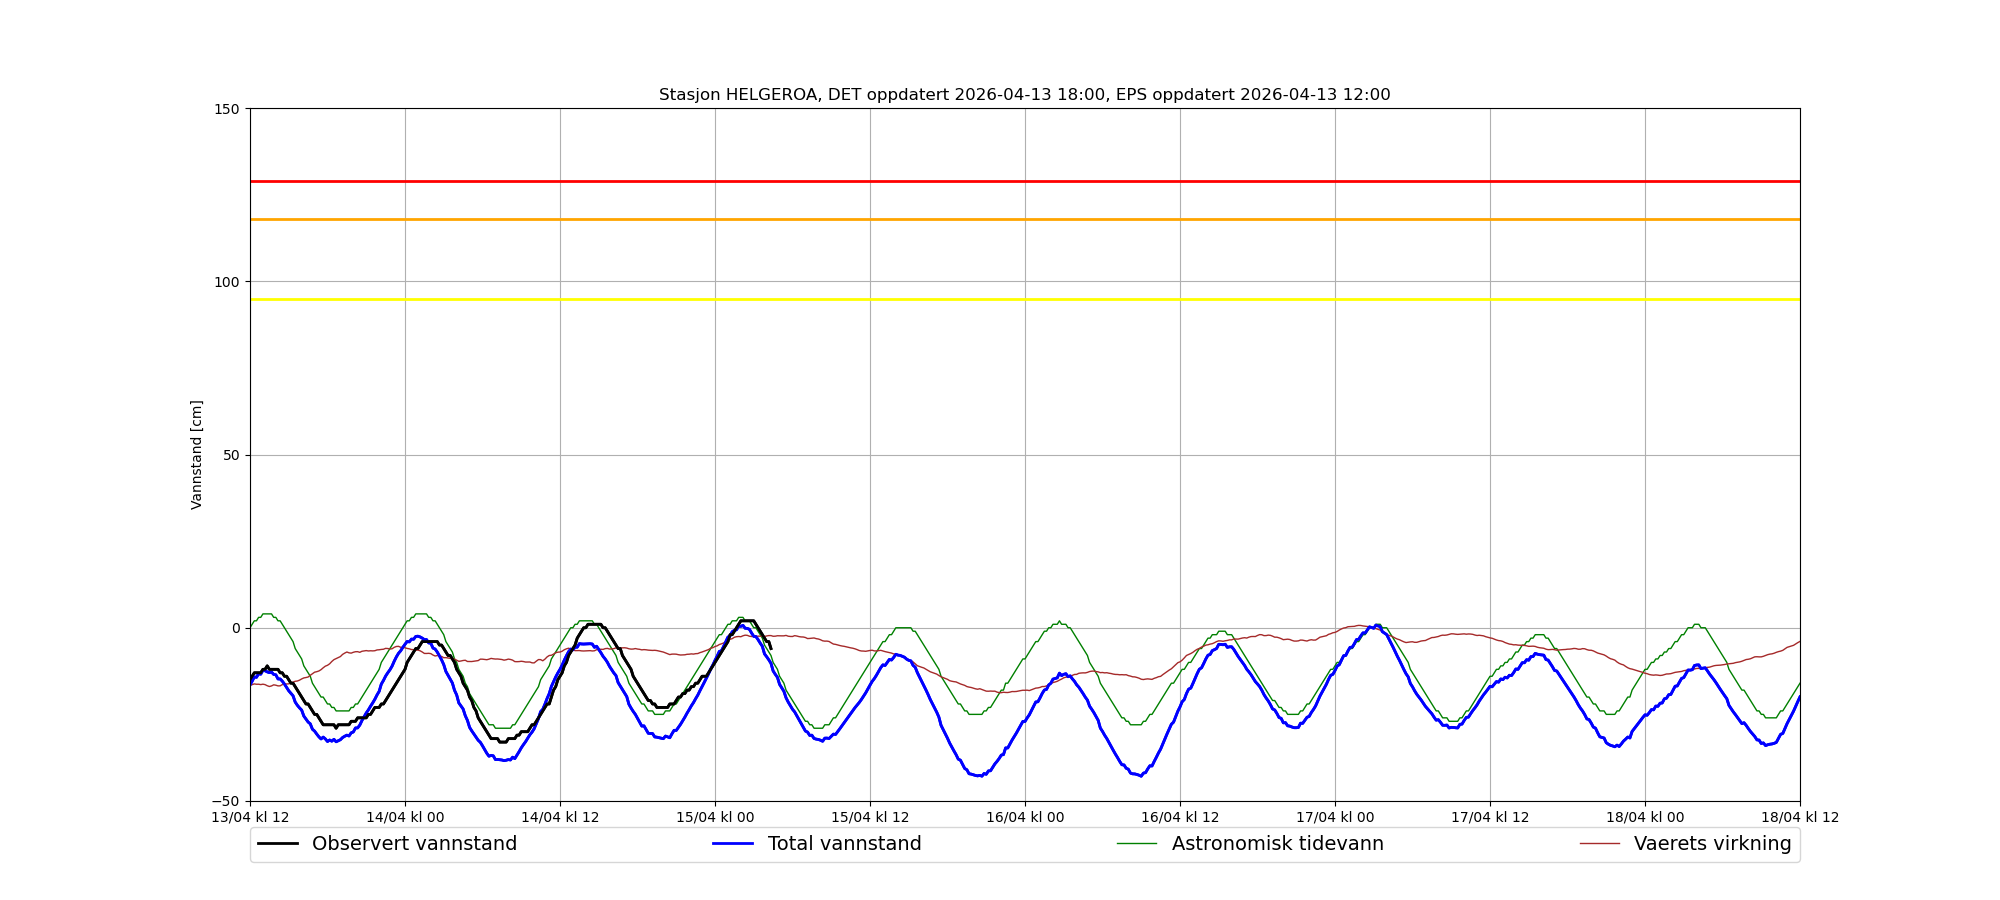Click the 'Vannstand [cm]' y-axis label
The image size is (2000, 900).
197,455
